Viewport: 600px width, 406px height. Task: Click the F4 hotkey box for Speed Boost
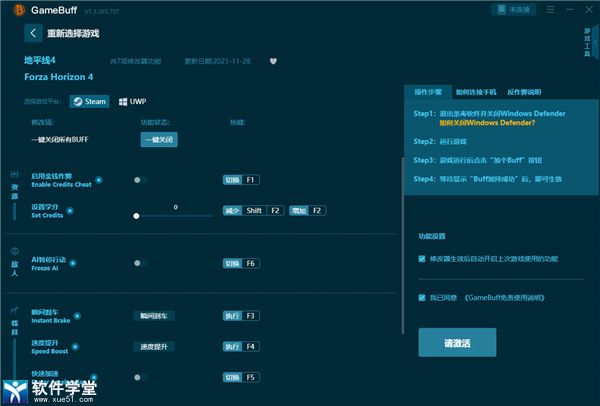tap(241, 347)
